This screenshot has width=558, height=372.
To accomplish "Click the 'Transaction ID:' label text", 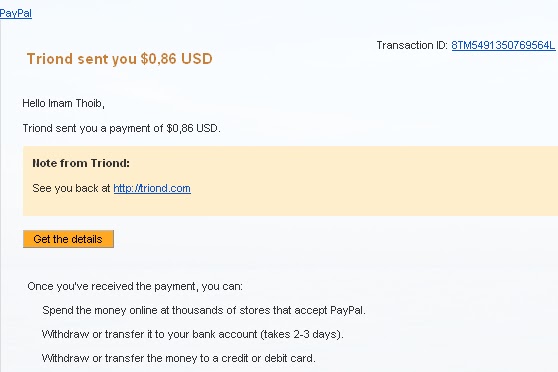I will tap(412, 46).
